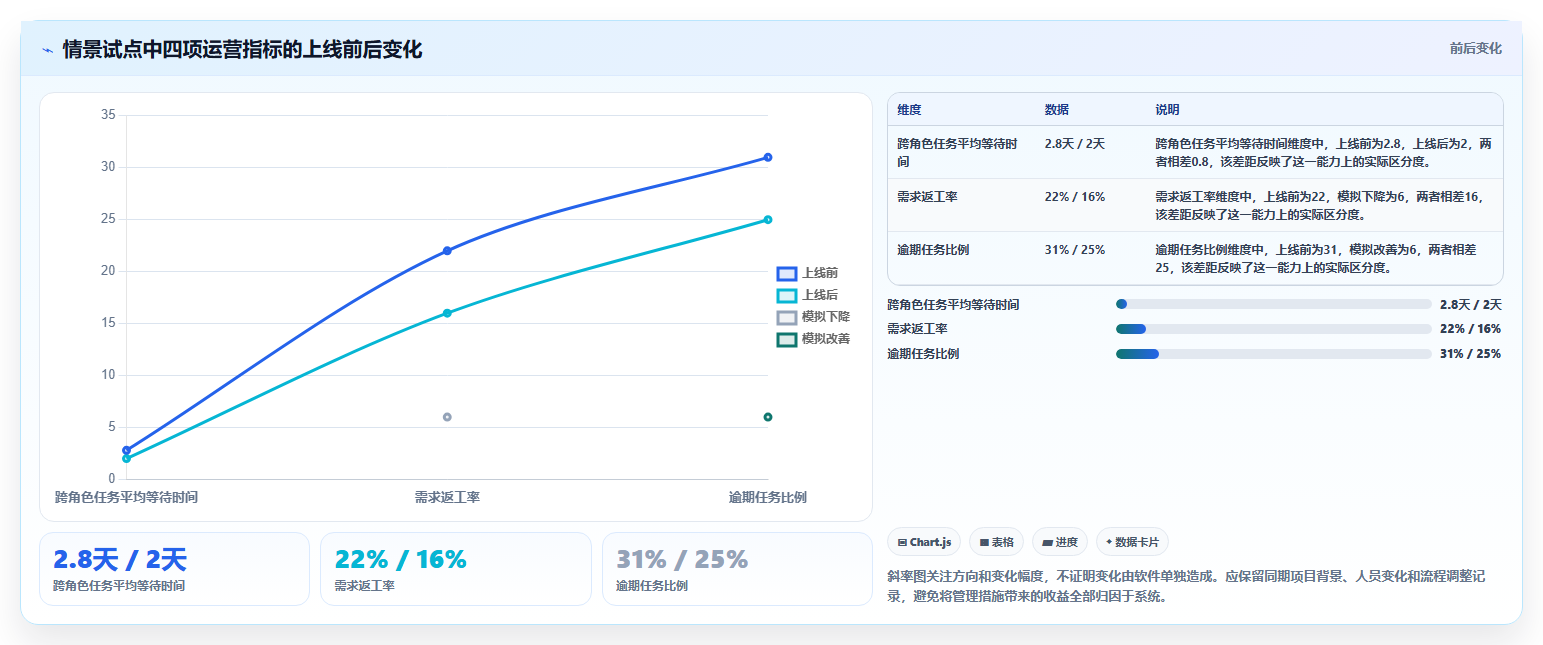Click the 2.8天 / 2天 data card
This screenshot has width=1543, height=645.
(174, 569)
